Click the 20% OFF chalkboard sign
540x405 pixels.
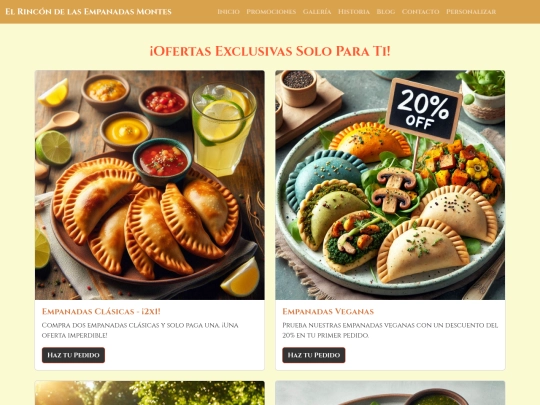[x=423, y=110]
